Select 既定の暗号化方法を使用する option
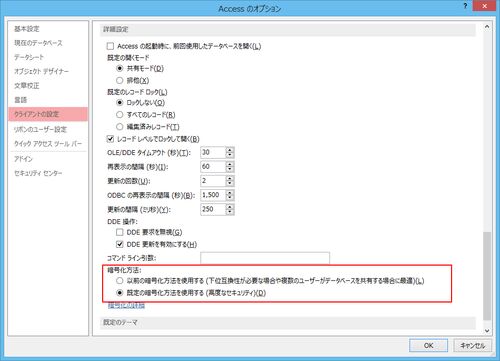This screenshot has height=361, width=500. tap(120, 293)
